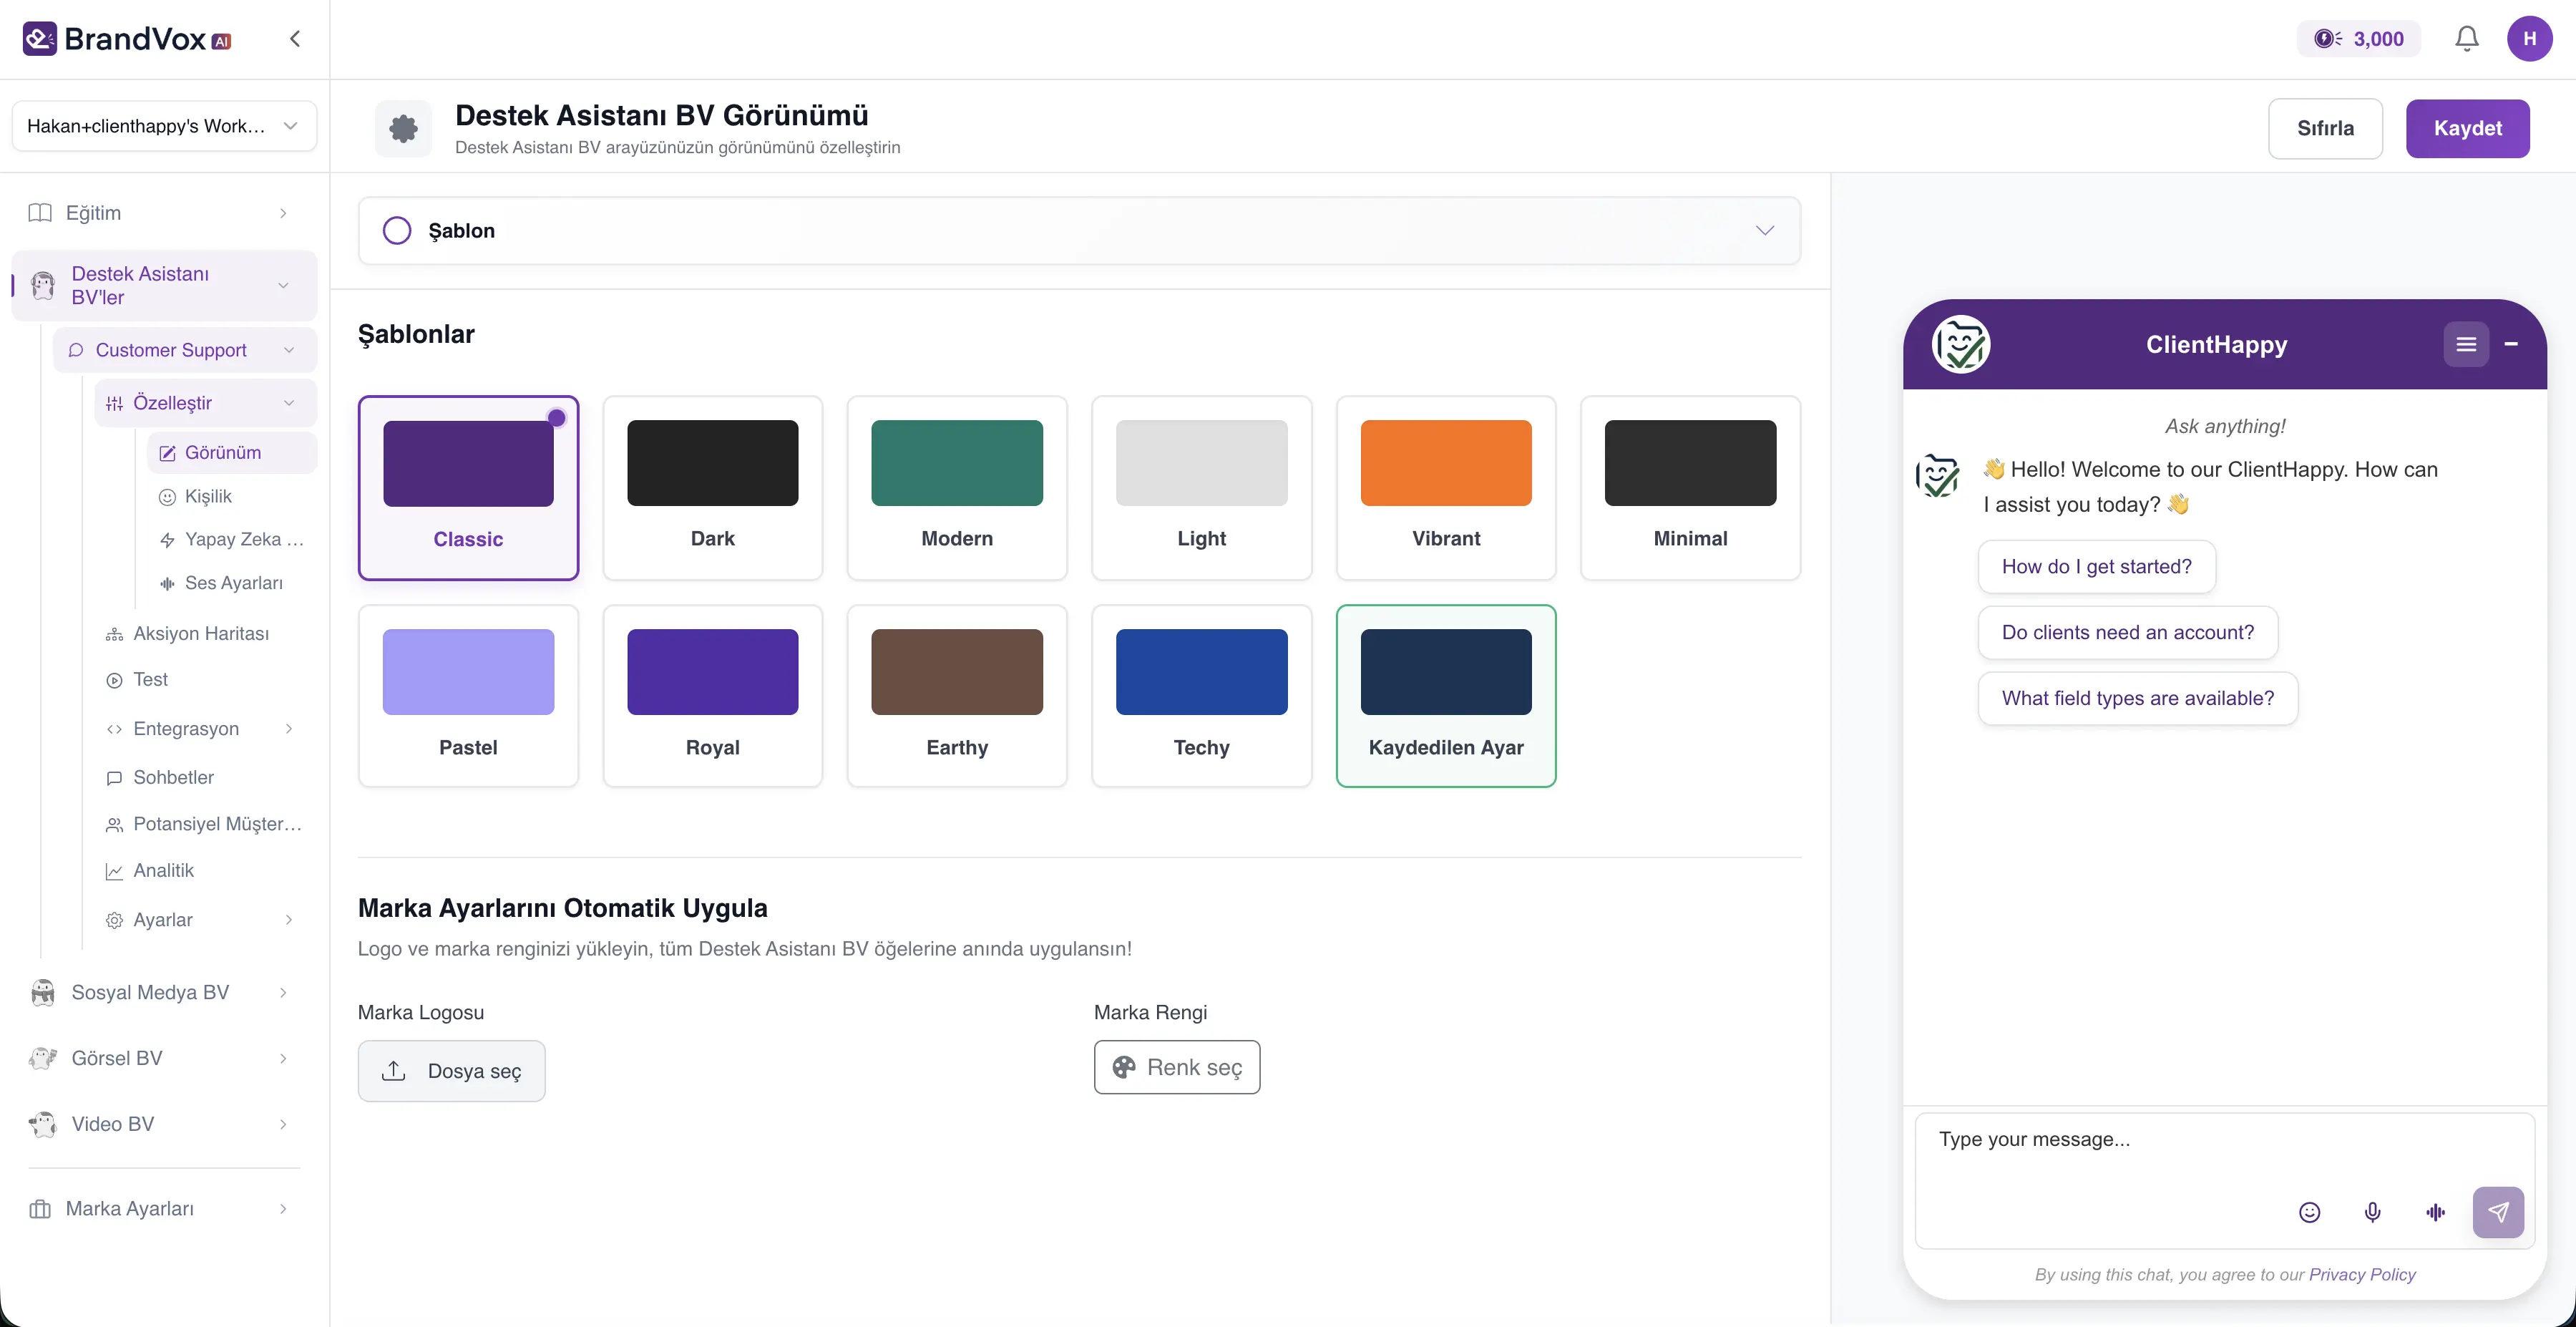
Task: Save changes with Kaydet button
Action: tap(2468, 128)
